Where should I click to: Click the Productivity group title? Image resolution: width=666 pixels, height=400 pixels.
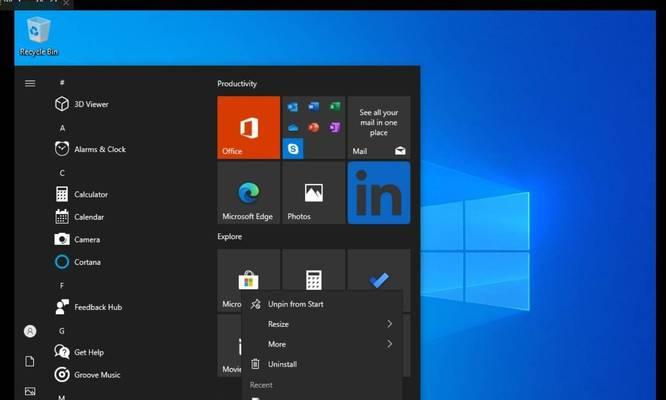coord(237,84)
